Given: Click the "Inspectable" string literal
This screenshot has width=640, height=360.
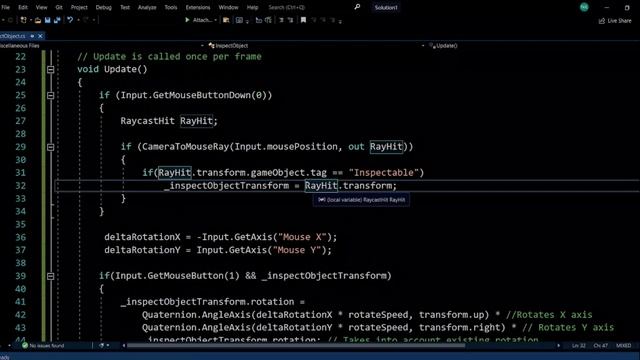Looking at the screenshot, I should (384, 173).
